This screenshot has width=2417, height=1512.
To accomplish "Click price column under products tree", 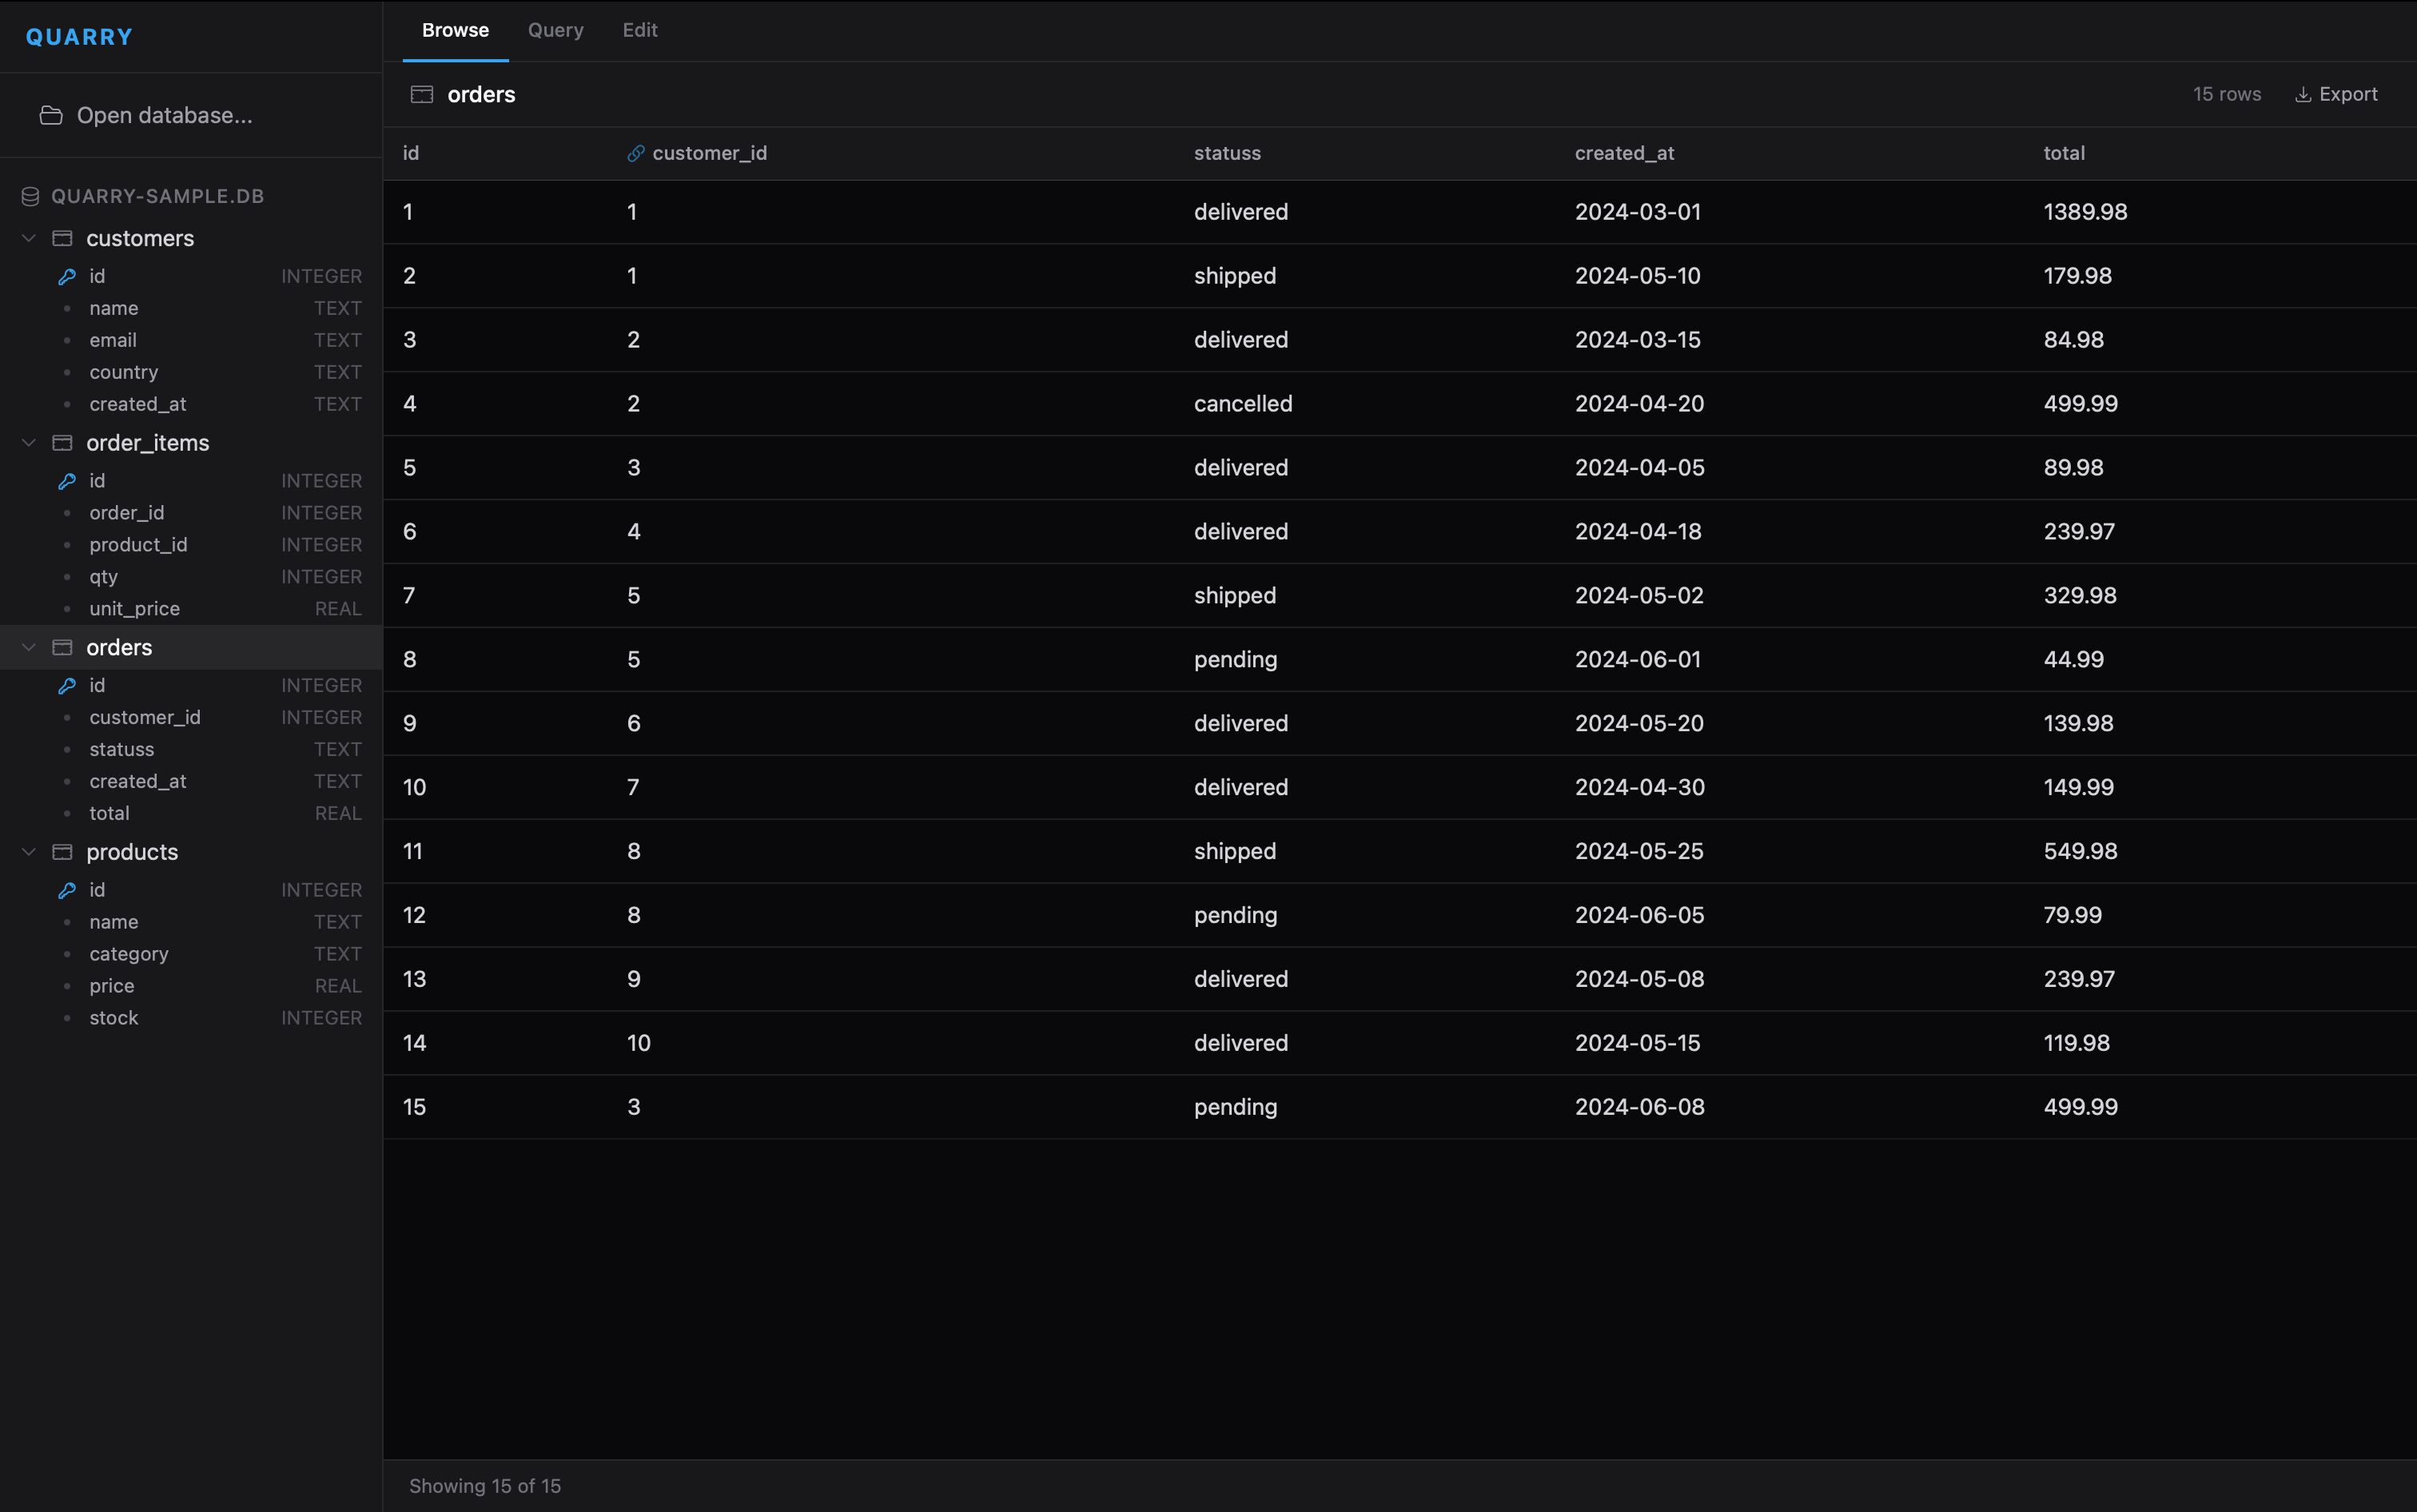I will (191, 986).
